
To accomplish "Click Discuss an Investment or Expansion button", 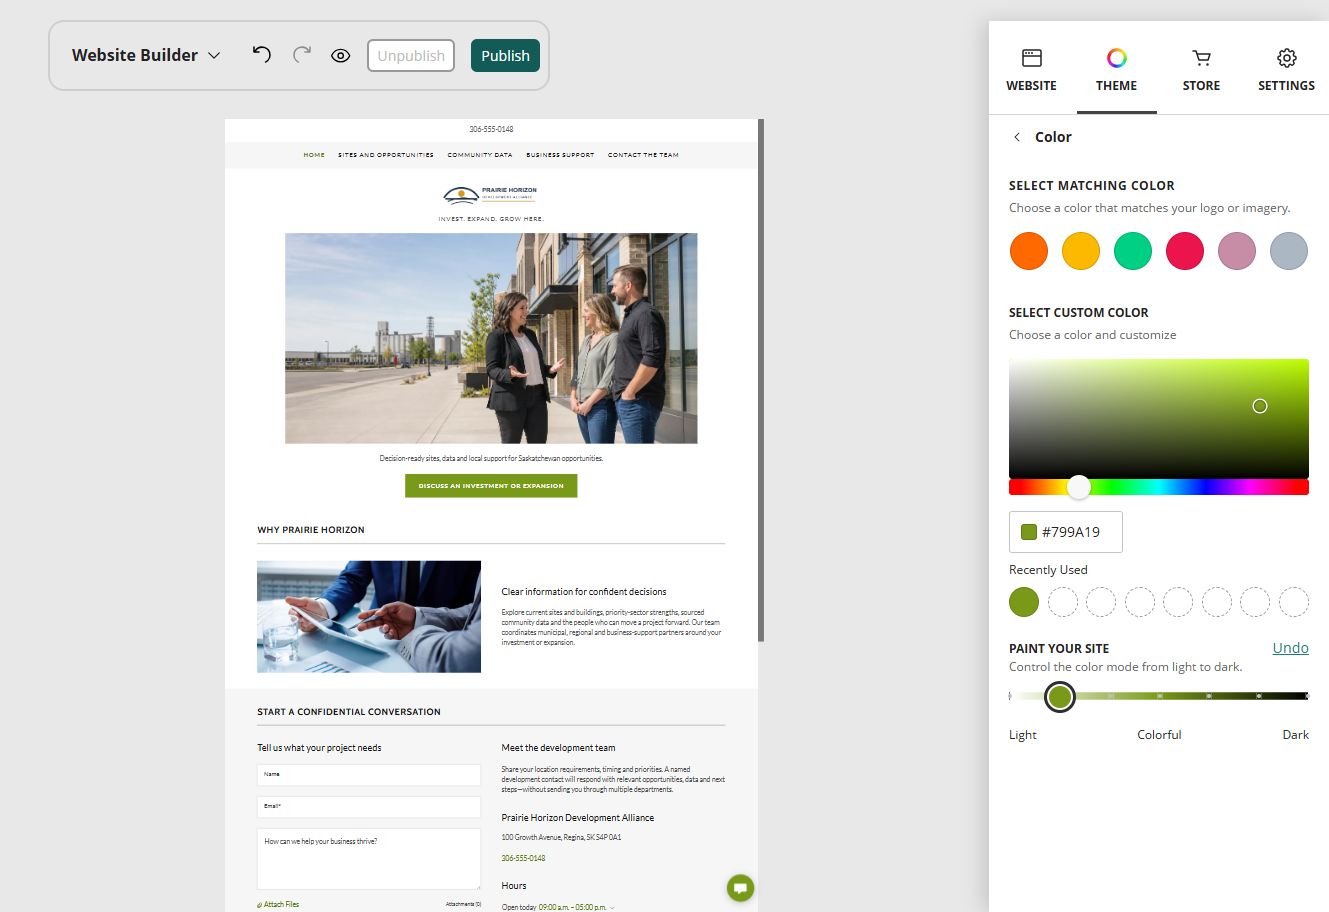I will [x=491, y=486].
